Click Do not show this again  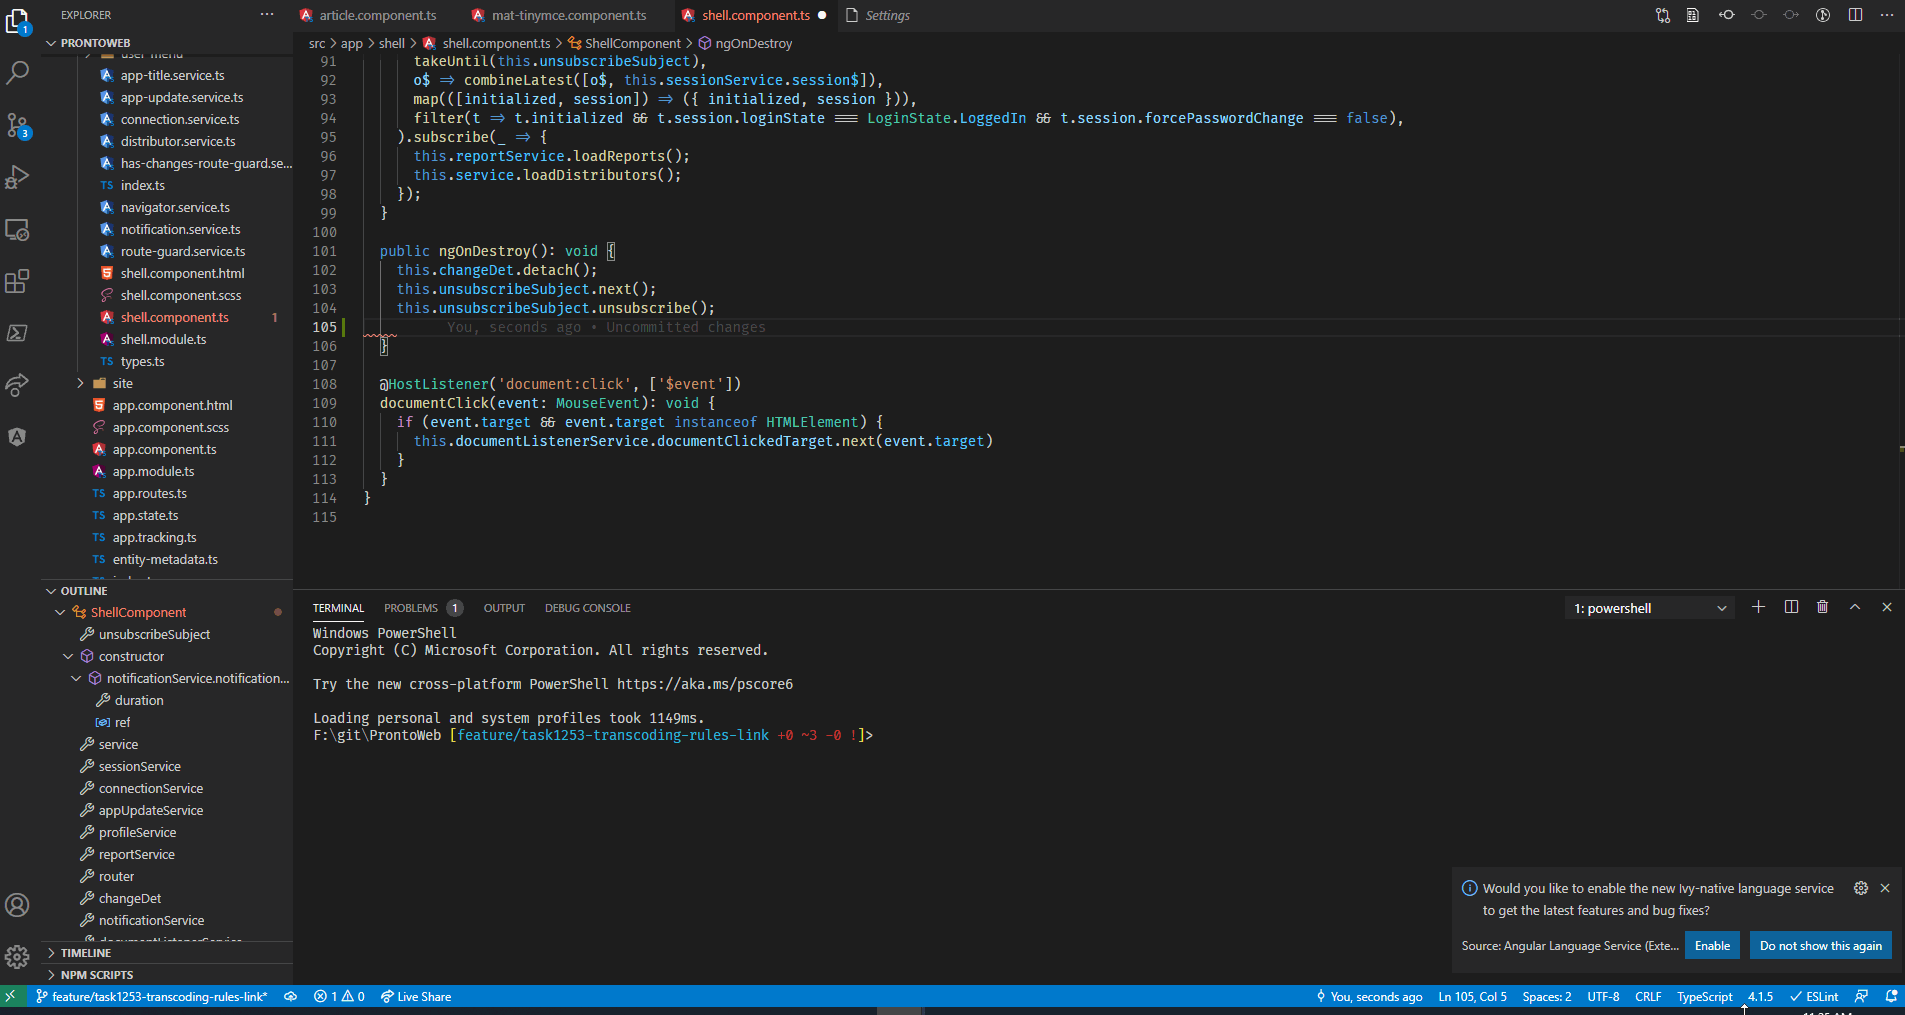pos(1820,946)
